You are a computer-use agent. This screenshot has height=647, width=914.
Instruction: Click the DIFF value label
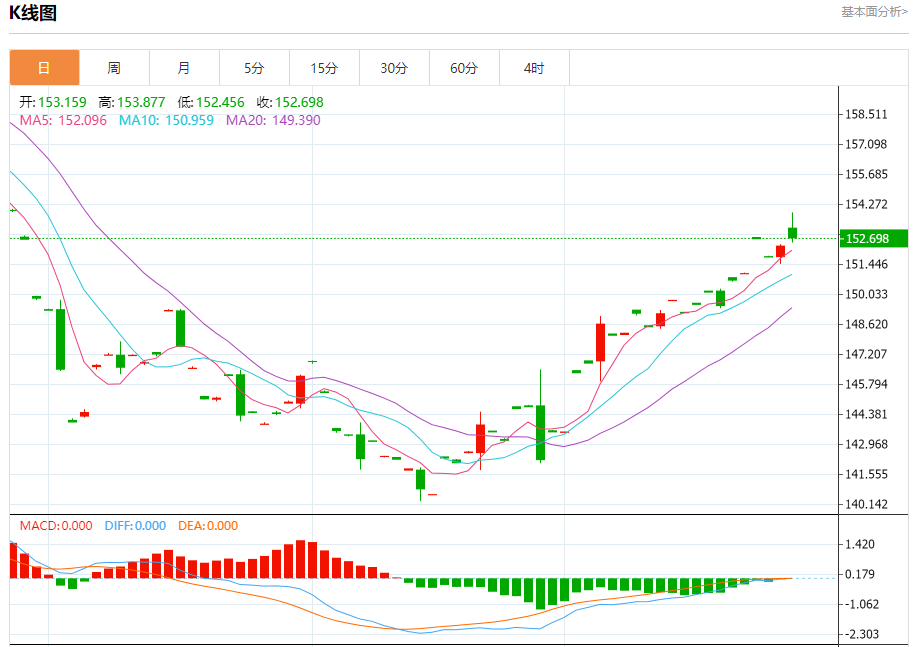(x=134, y=525)
